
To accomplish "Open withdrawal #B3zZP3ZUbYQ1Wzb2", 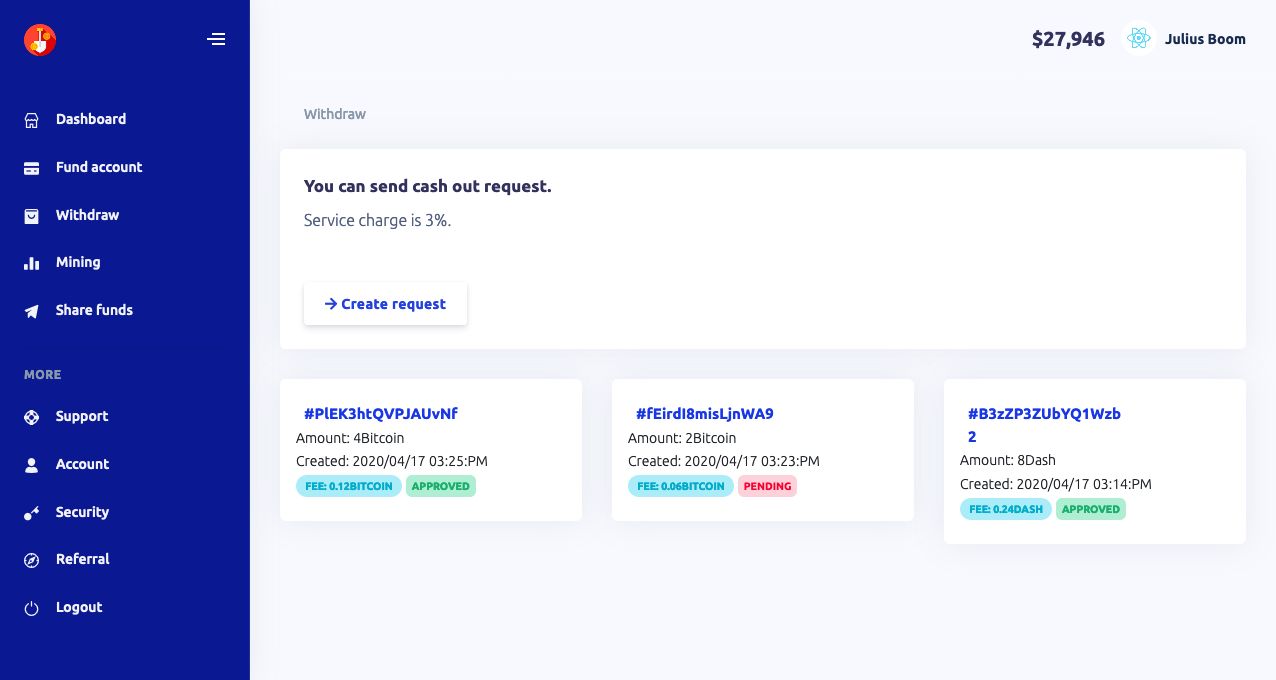I will coord(1044,414).
